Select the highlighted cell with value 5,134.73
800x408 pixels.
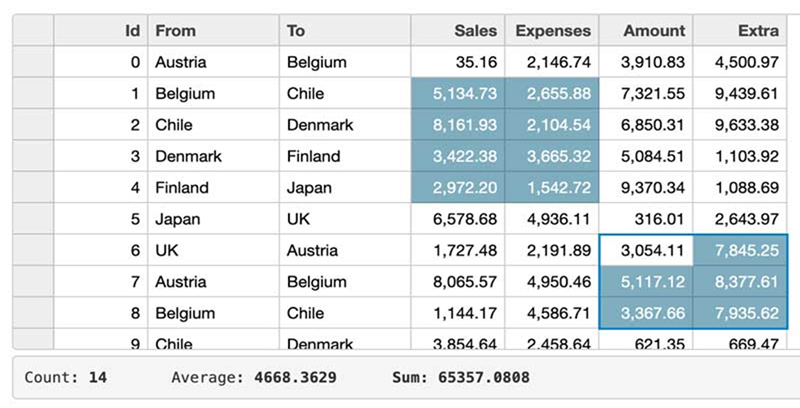click(458, 93)
